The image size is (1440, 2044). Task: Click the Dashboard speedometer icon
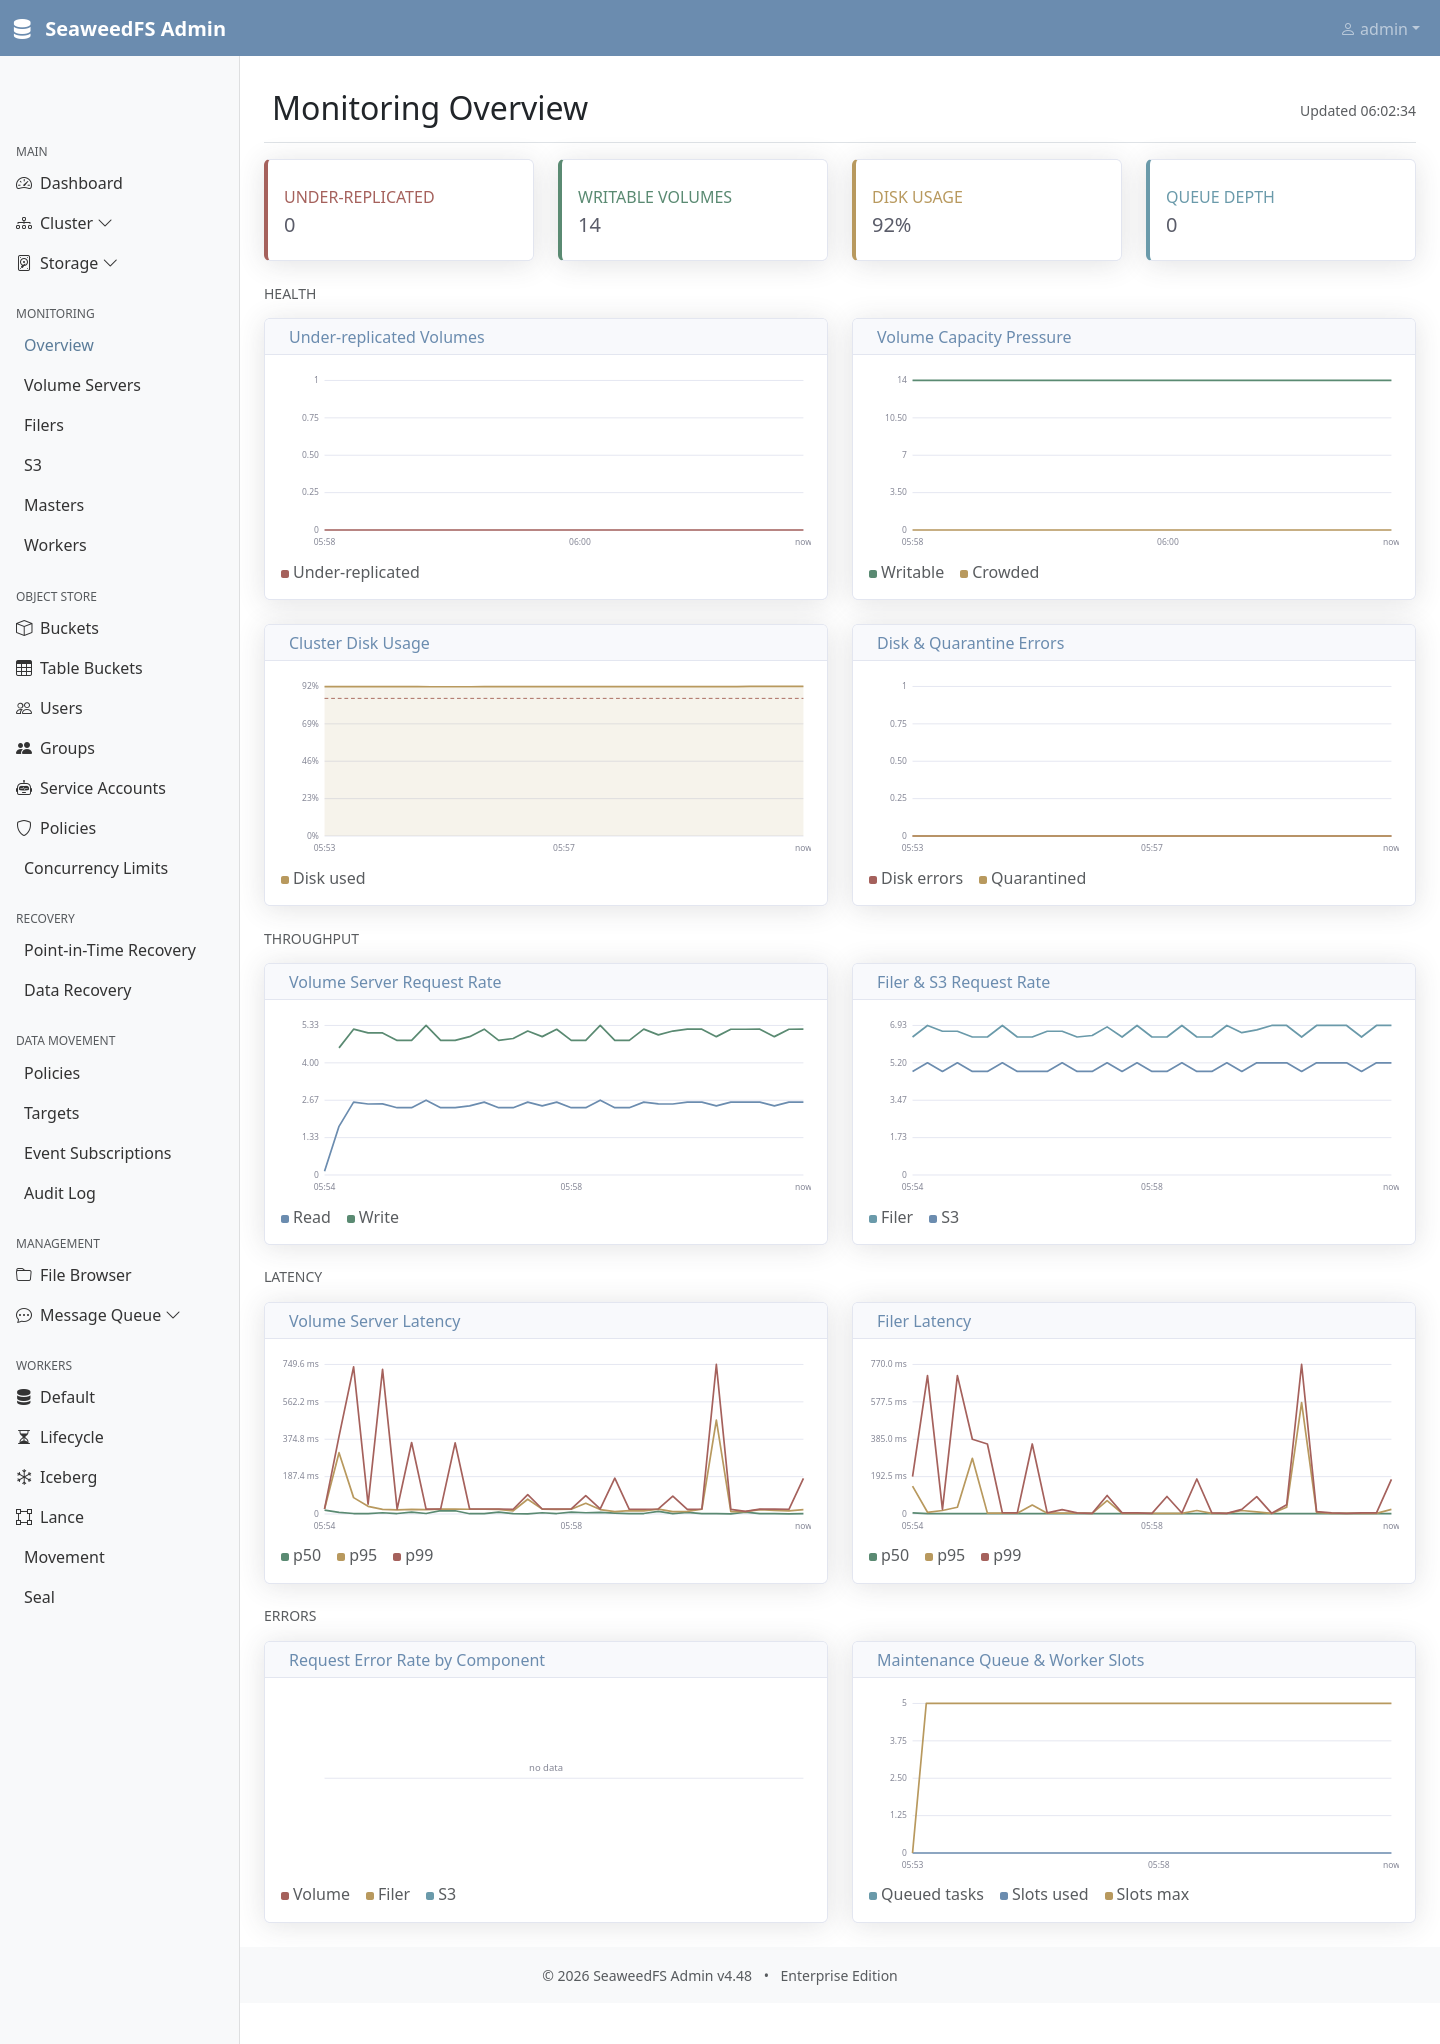click(24, 183)
